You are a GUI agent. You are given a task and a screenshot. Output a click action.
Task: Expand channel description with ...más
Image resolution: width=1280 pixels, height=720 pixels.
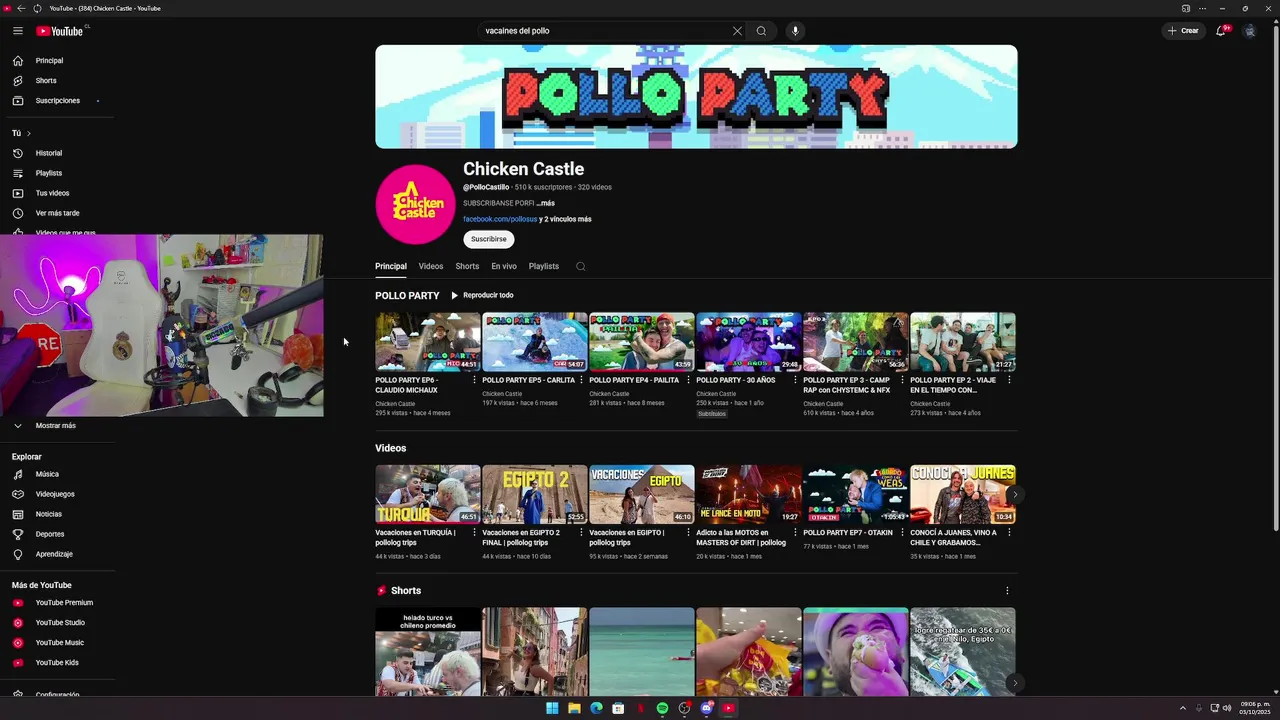545,203
